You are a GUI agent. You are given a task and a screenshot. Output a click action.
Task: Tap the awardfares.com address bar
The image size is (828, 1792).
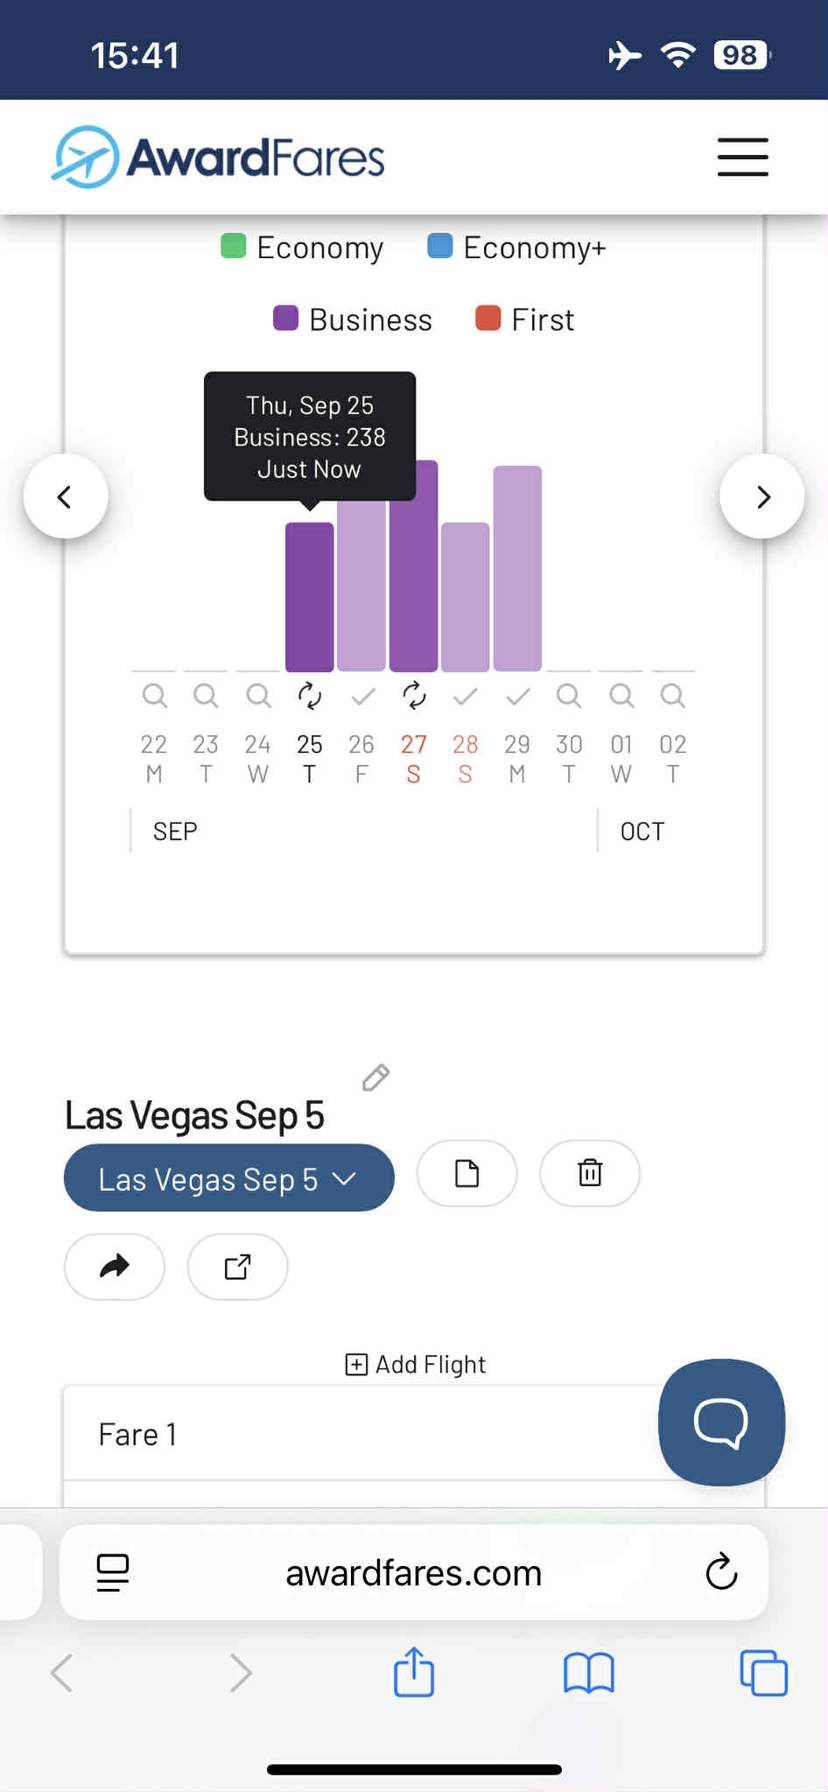413,1573
